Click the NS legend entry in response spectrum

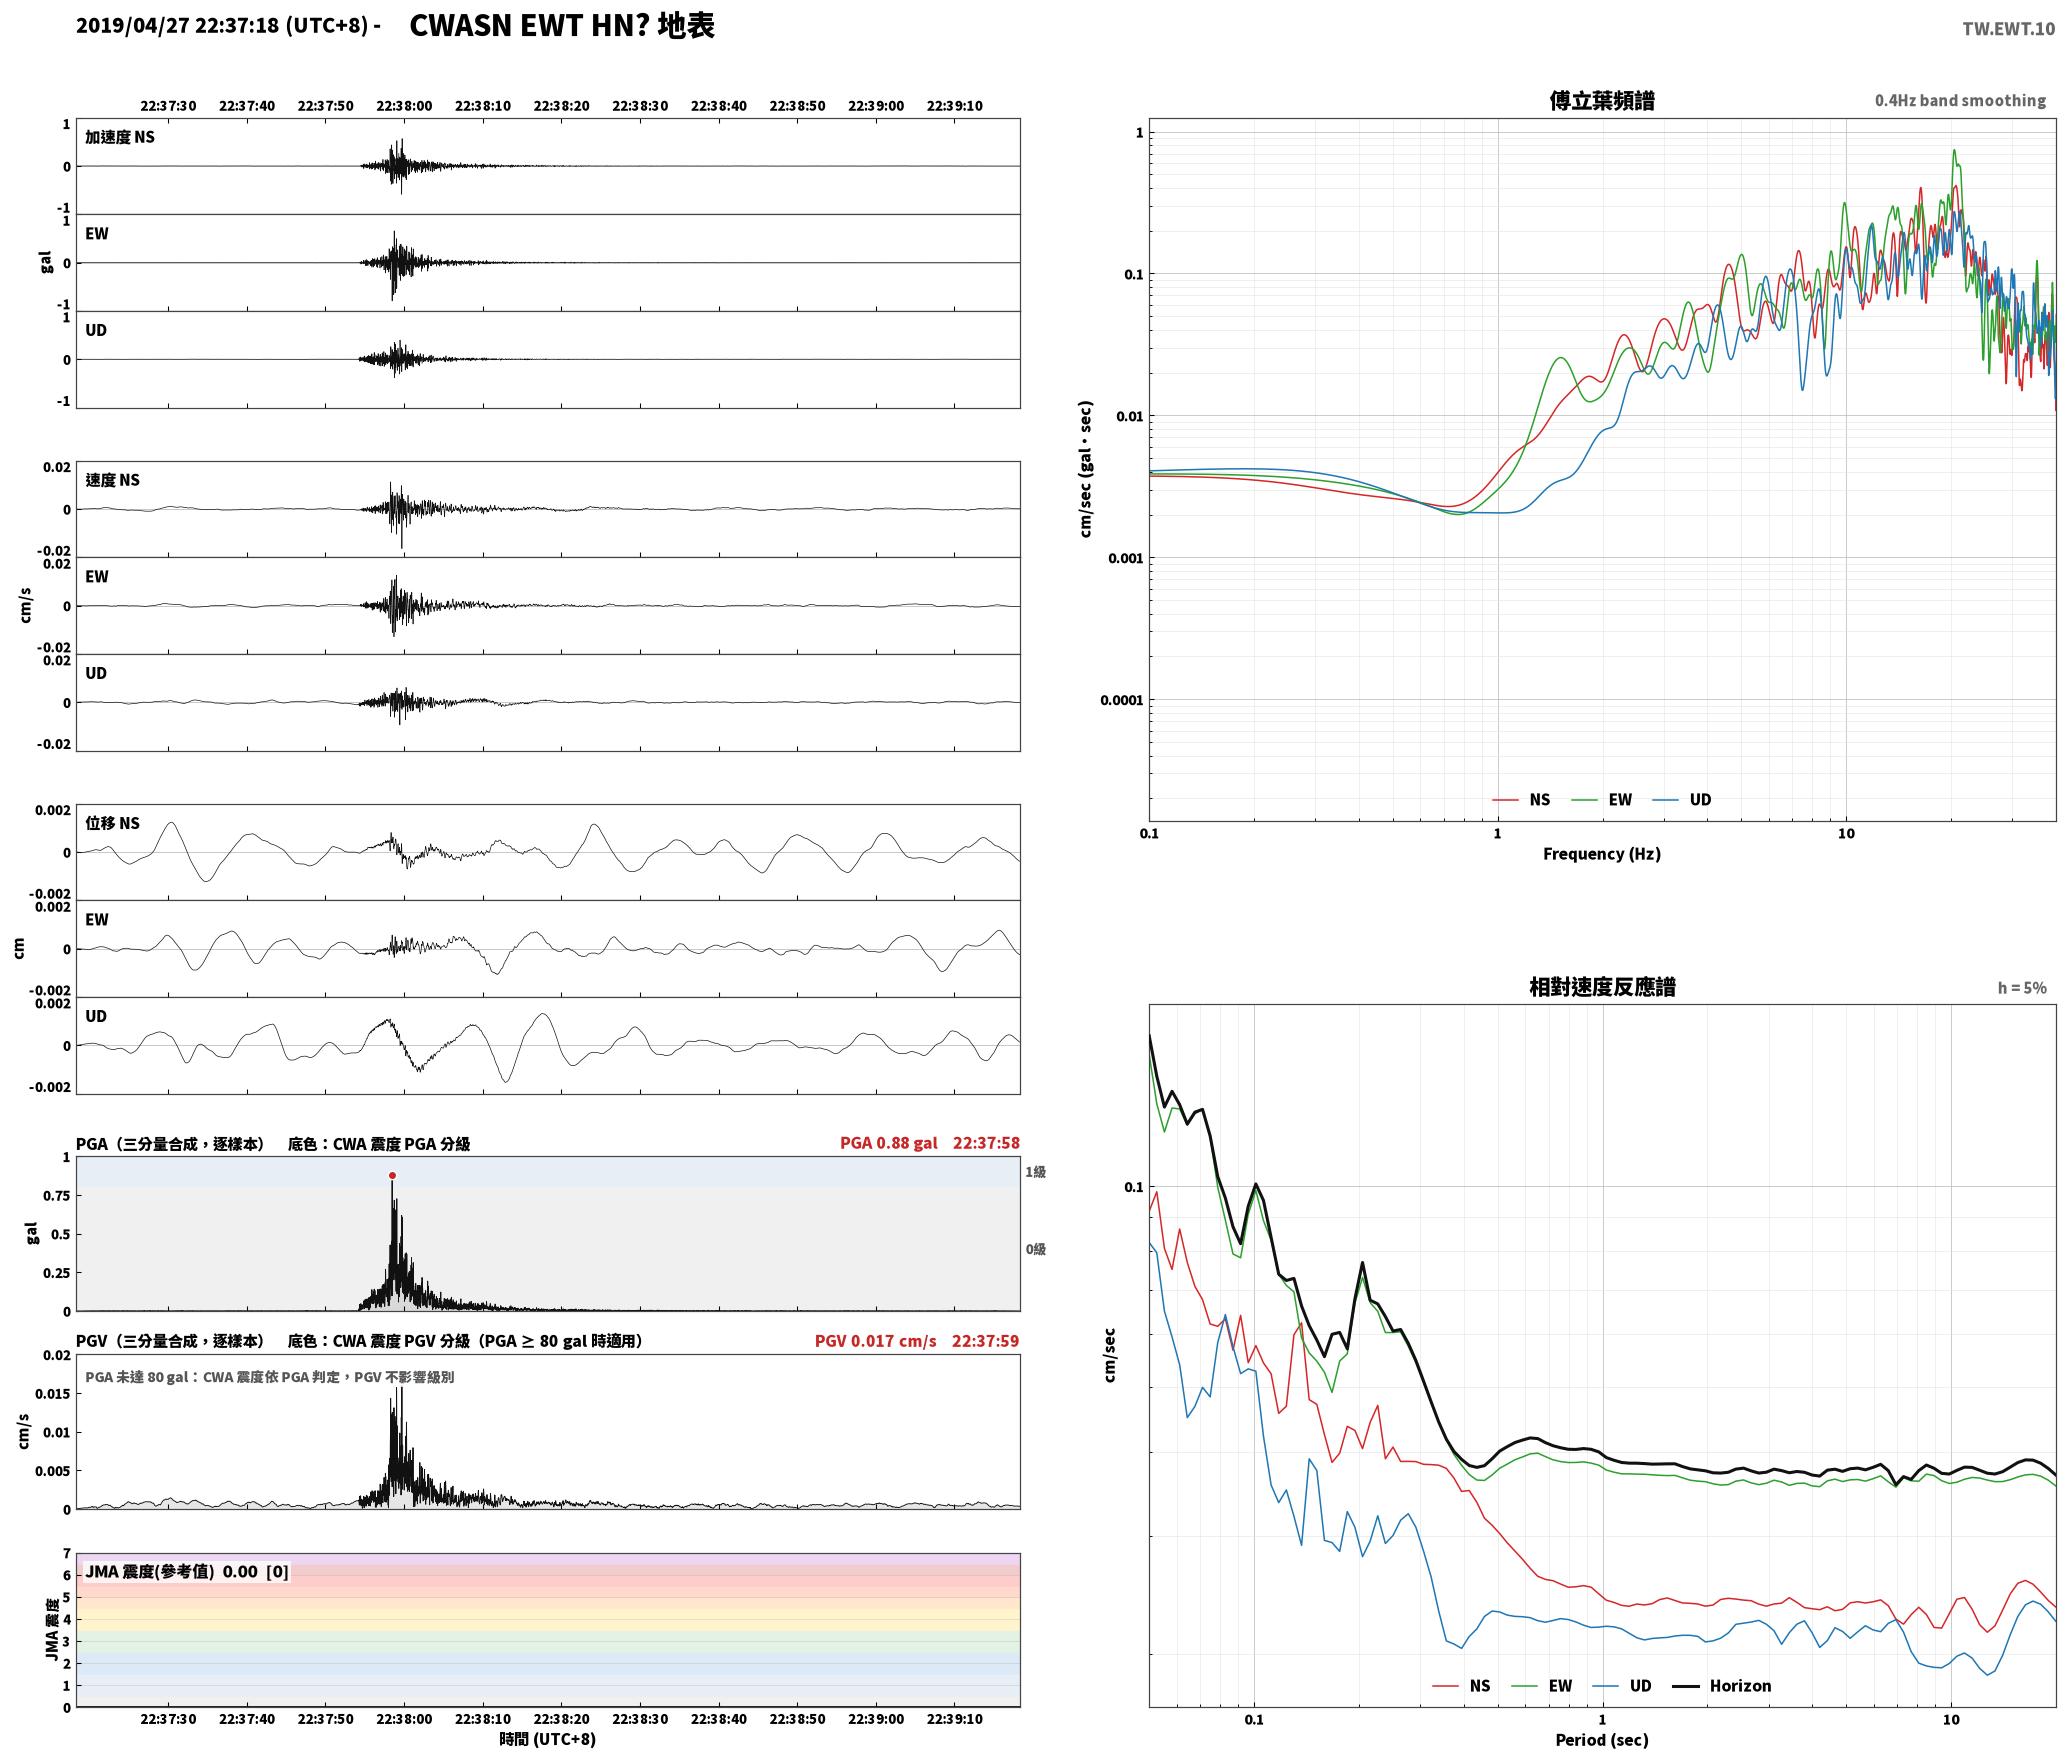pos(1462,1686)
